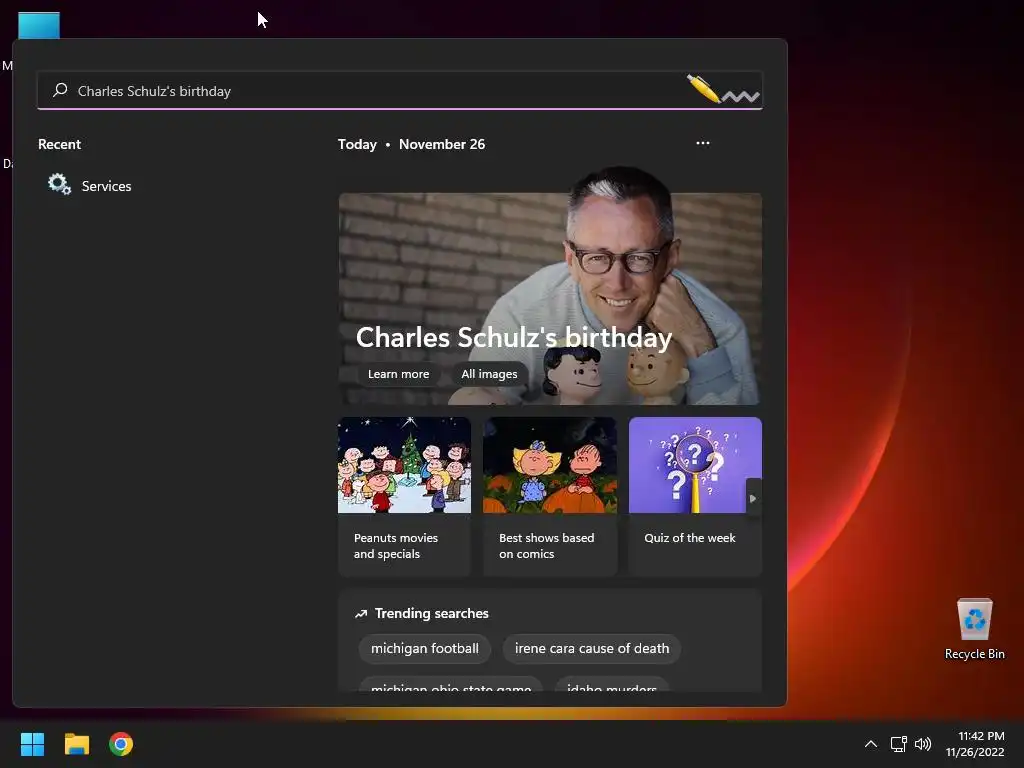This screenshot has width=1024, height=768.
Task: Select michigan ohio state game chip
Action: [x=451, y=686]
